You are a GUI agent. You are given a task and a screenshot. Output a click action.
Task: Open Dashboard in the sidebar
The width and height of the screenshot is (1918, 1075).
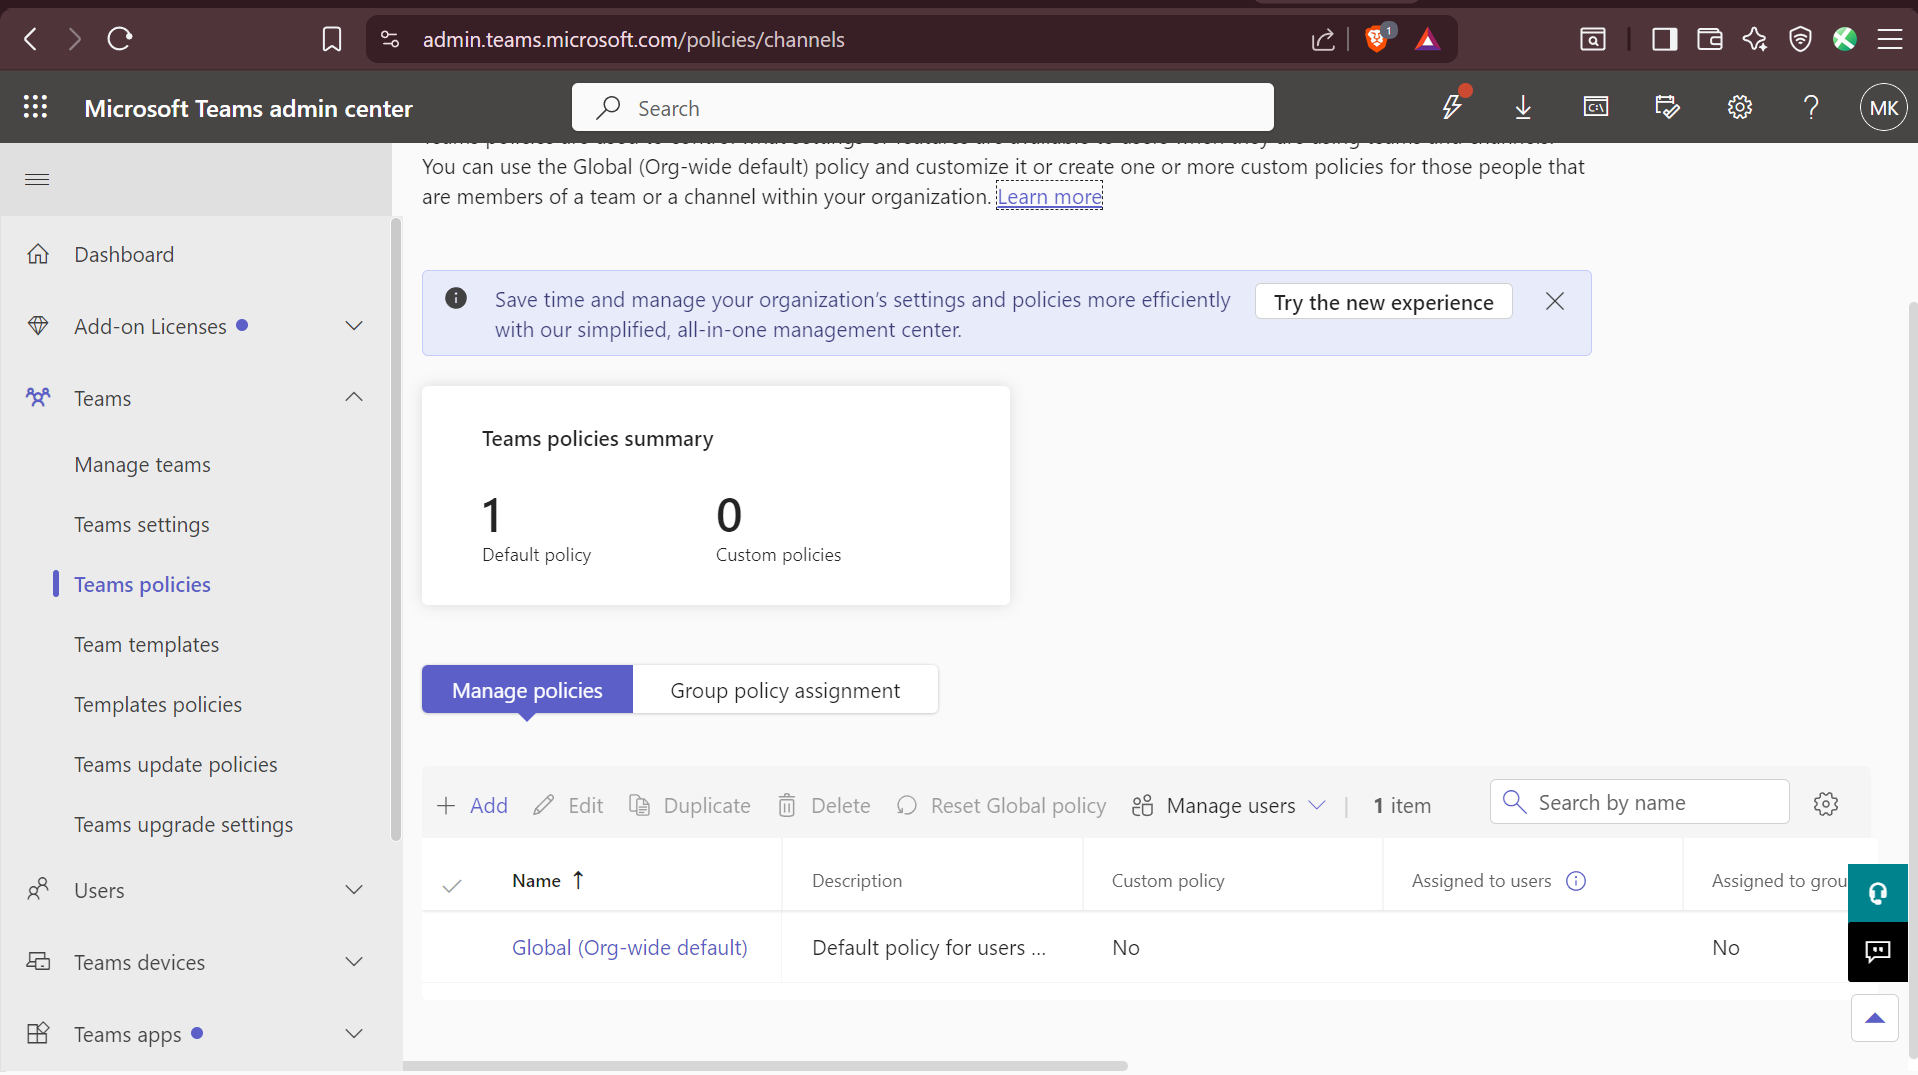pyautogui.click(x=124, y=254)
